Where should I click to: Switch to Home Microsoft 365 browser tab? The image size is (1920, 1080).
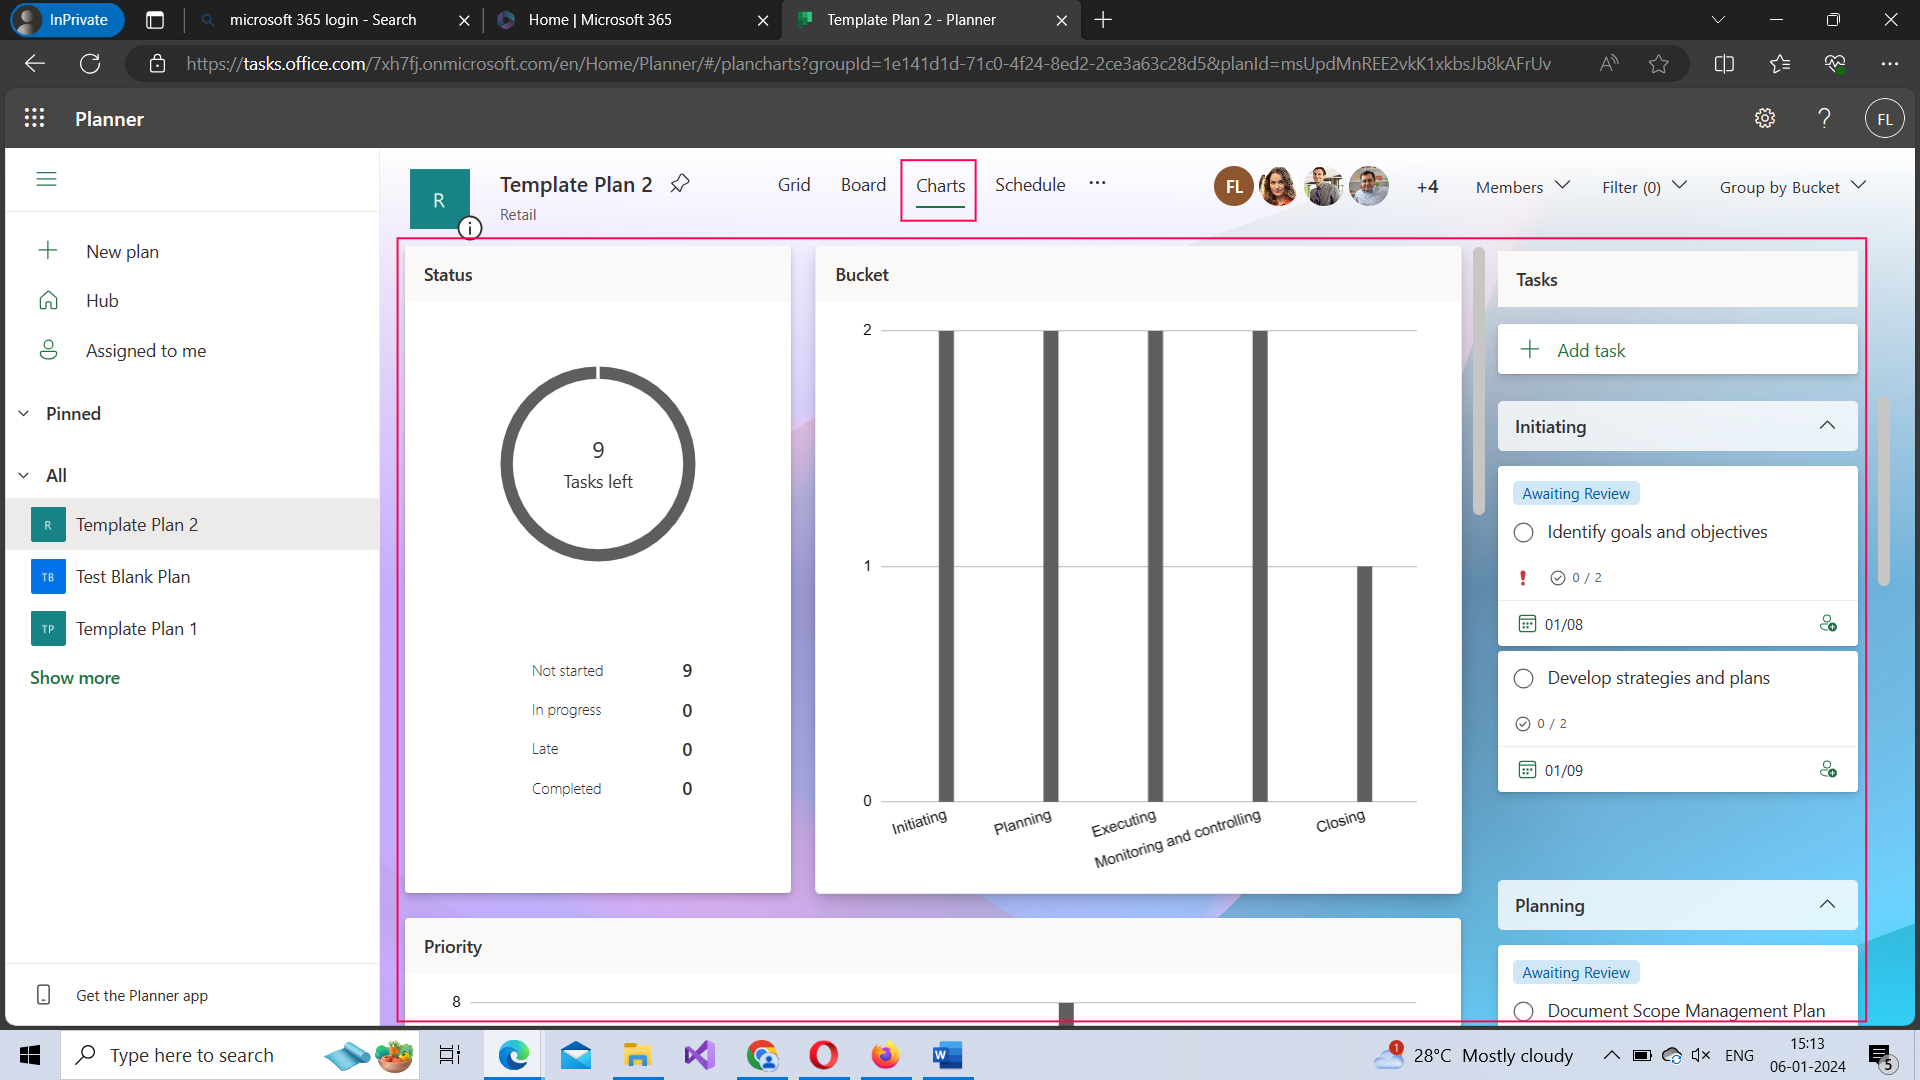click(x=634, y=20)
